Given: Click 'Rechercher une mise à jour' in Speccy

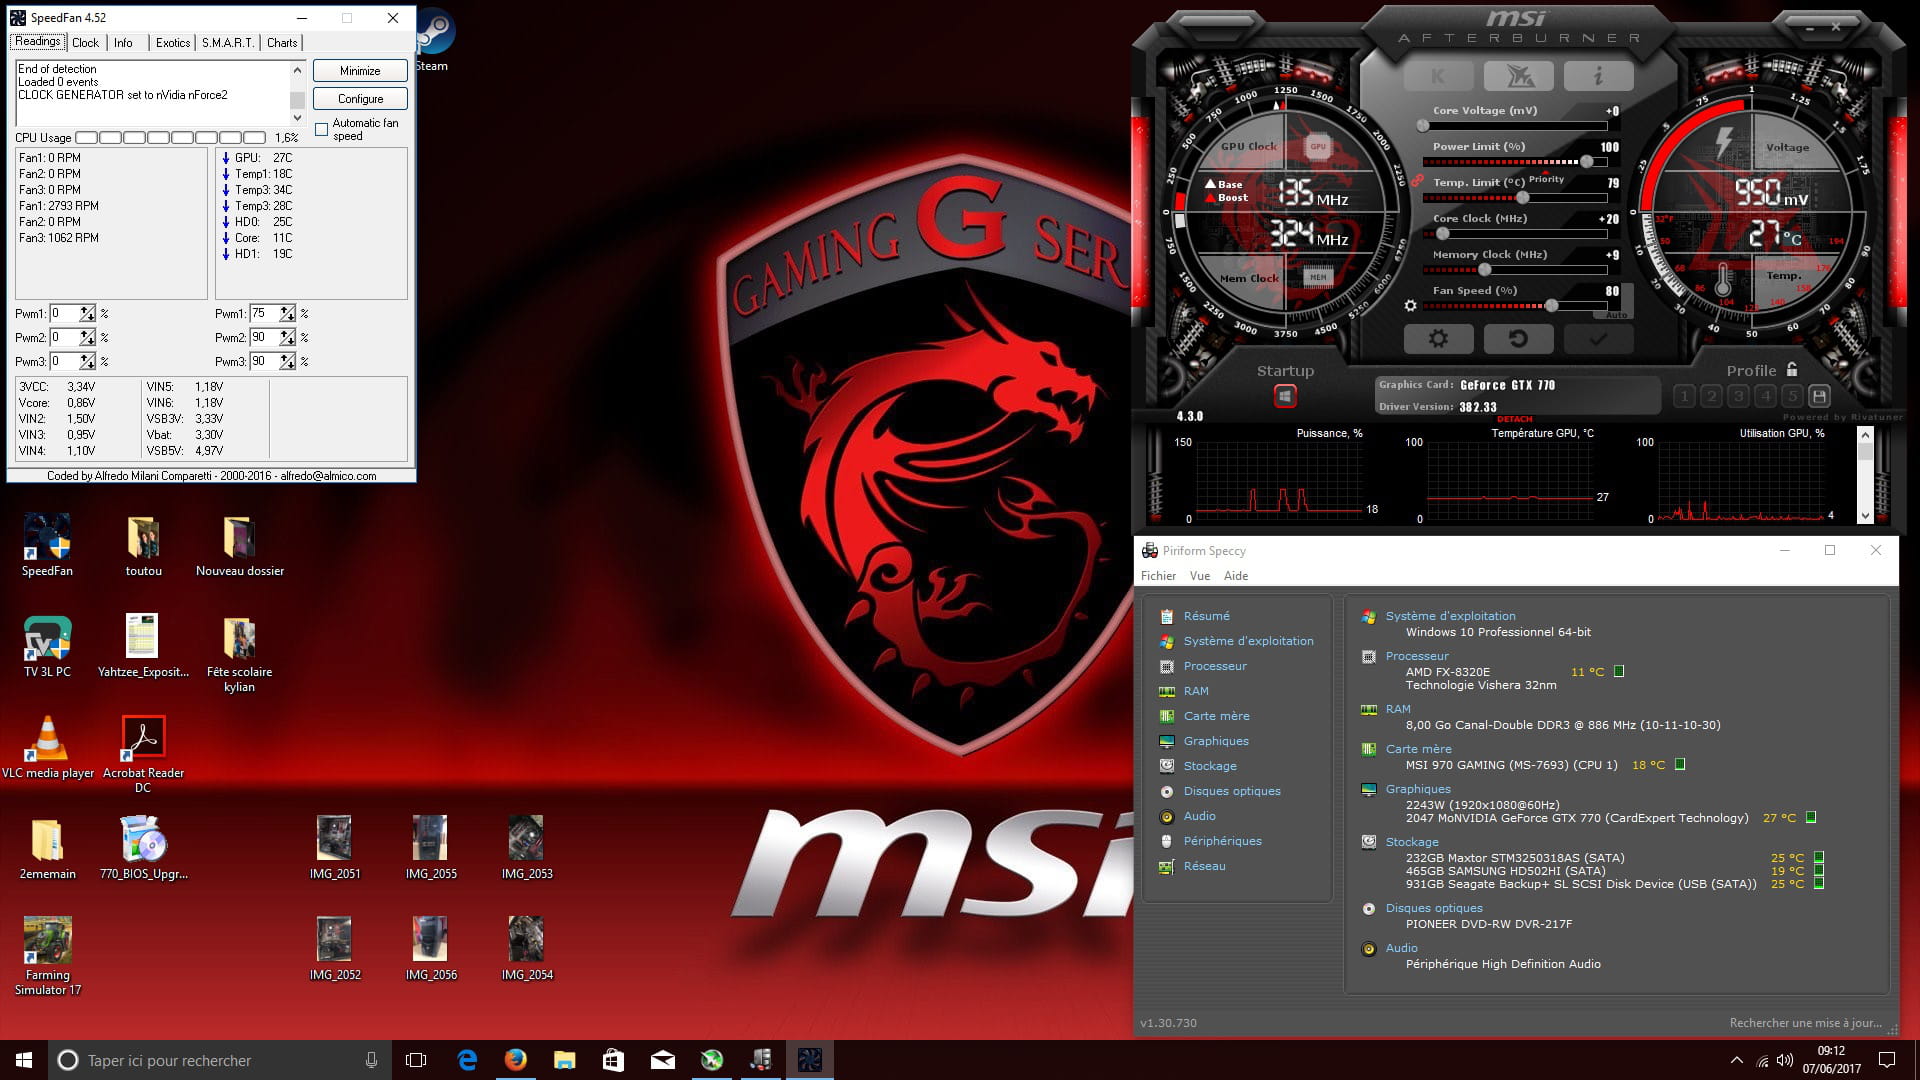Looking at the screenshot, I should 1806,1023.
